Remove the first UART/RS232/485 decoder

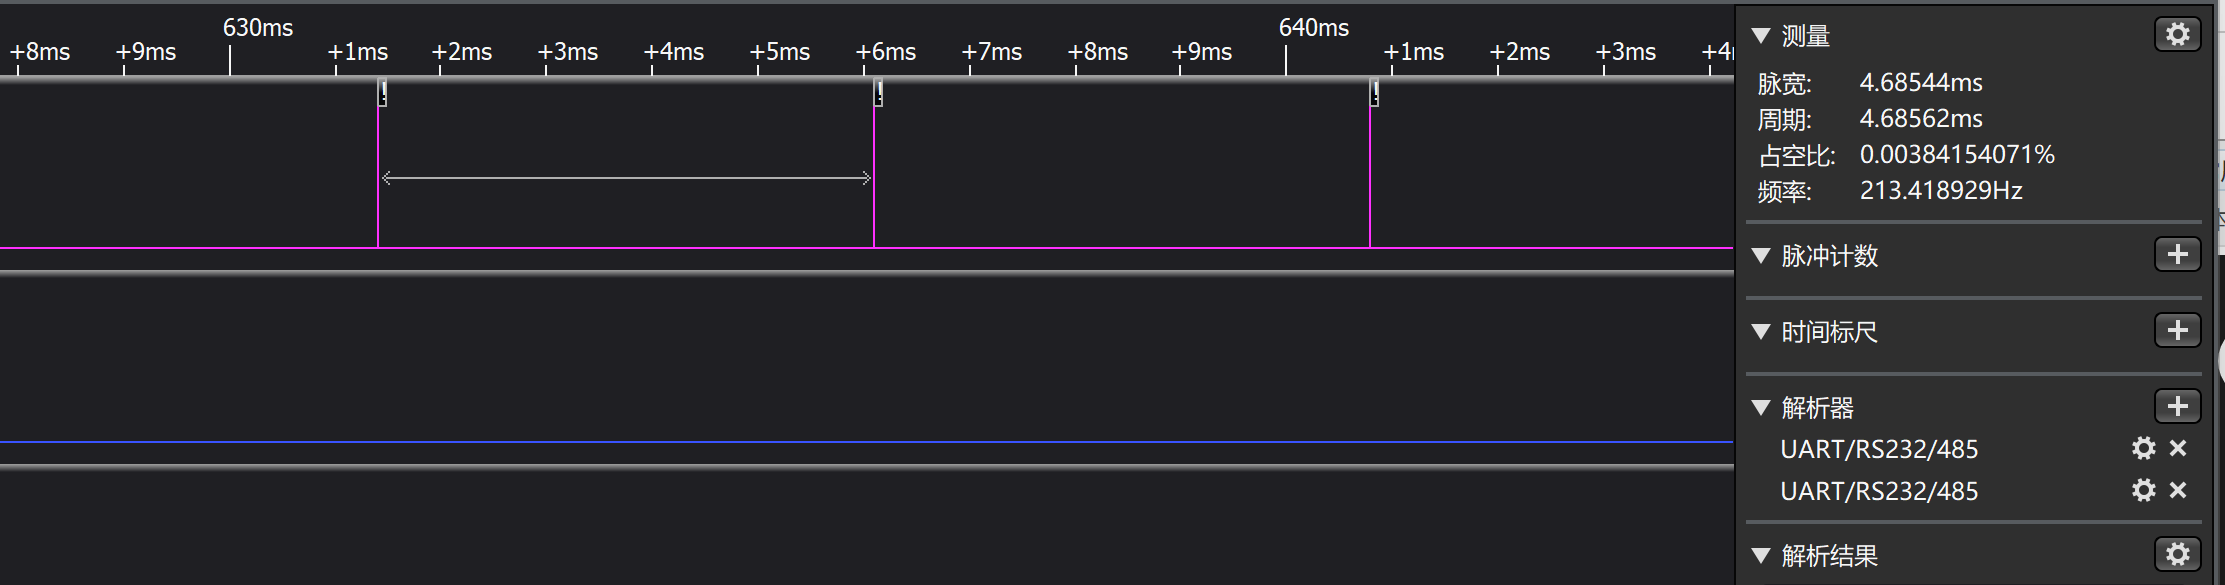[x=2178, y=449]
